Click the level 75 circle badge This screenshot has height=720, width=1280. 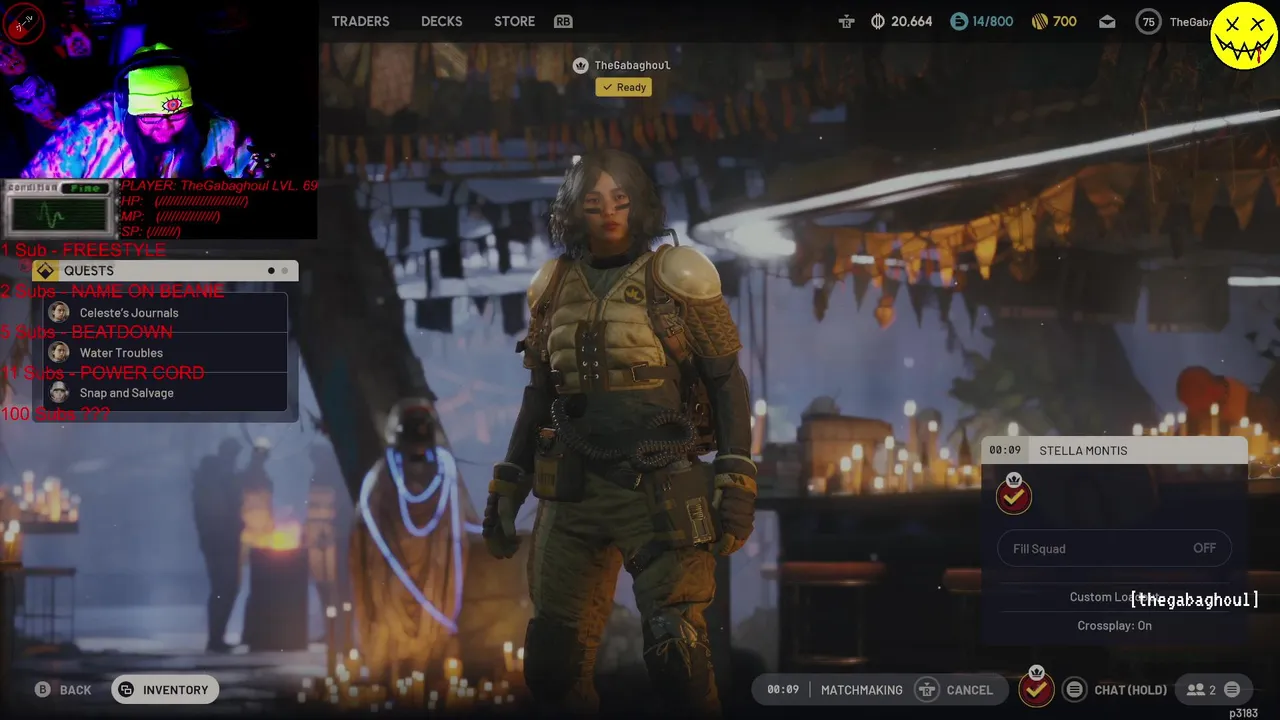tap(1149, 22)
